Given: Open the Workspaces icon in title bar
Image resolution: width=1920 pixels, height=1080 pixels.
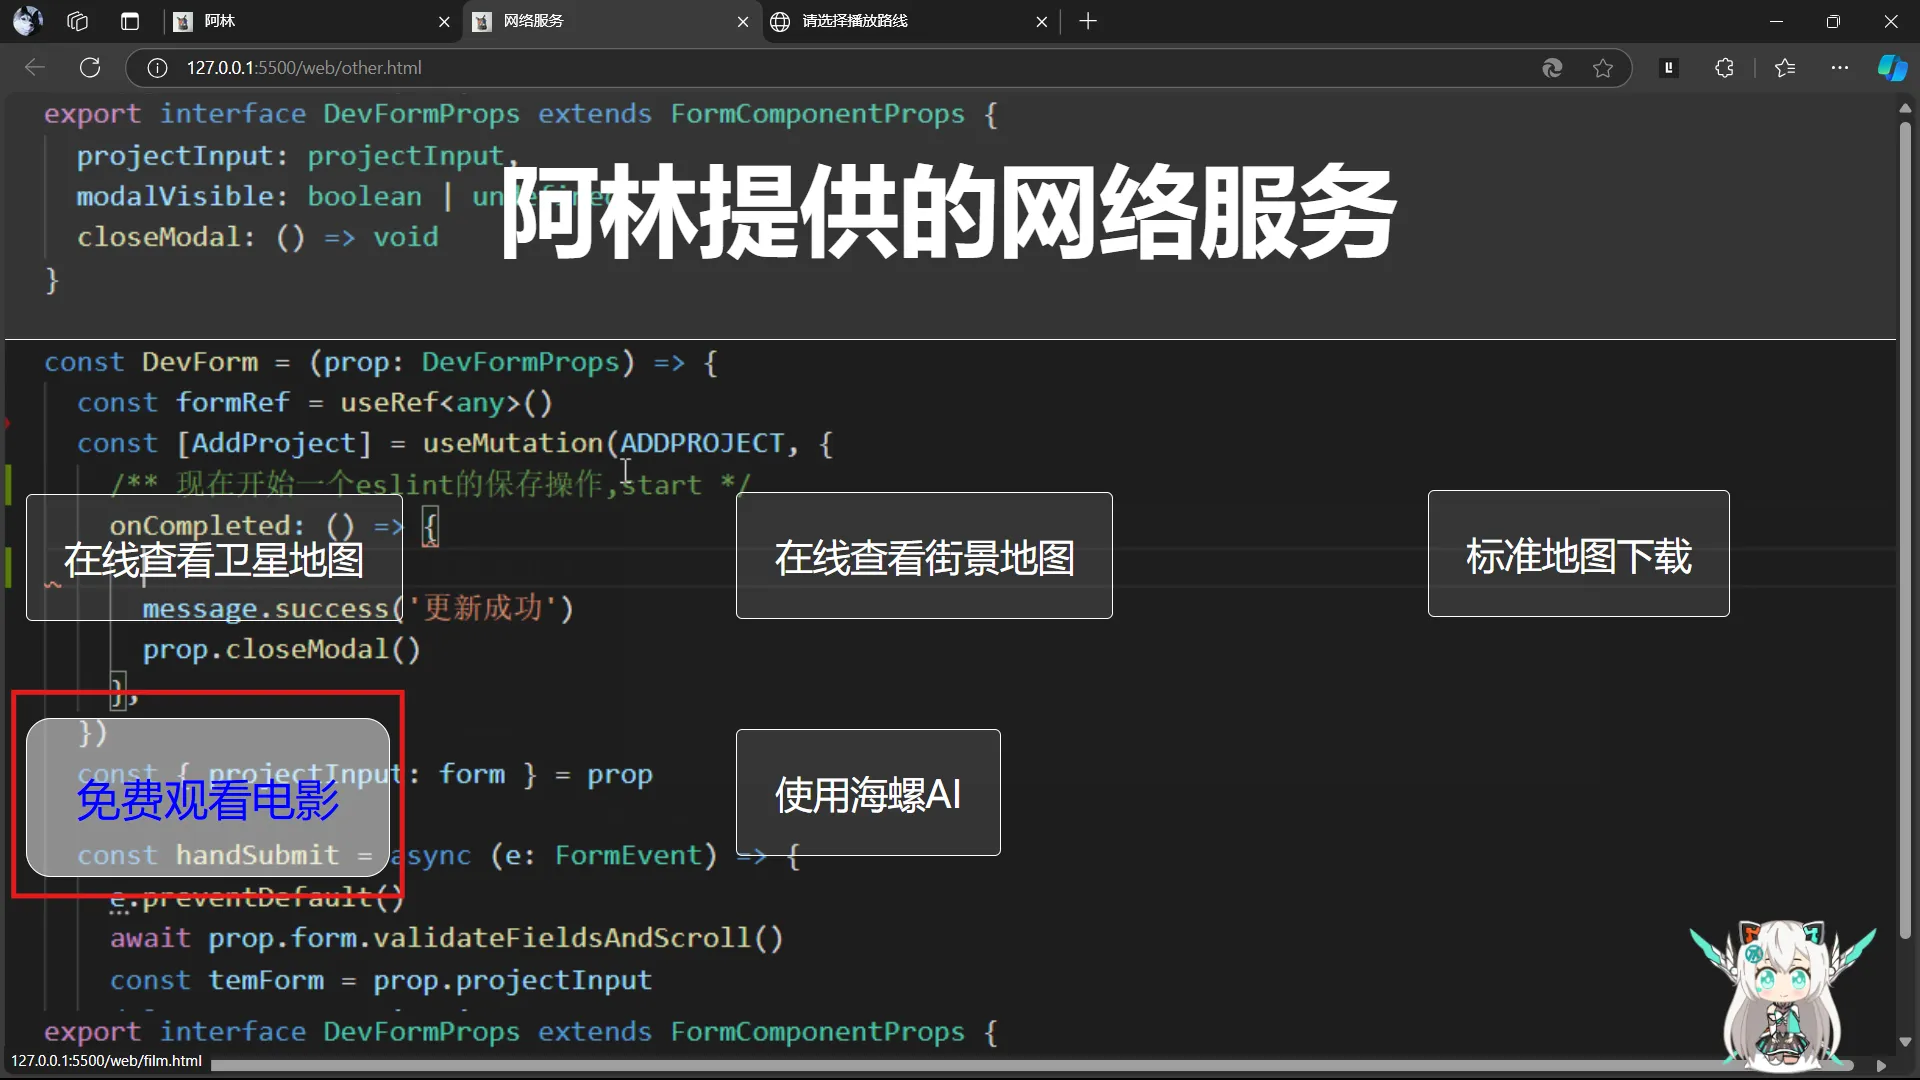Looking at the screenshot, I should coord(77,21).
